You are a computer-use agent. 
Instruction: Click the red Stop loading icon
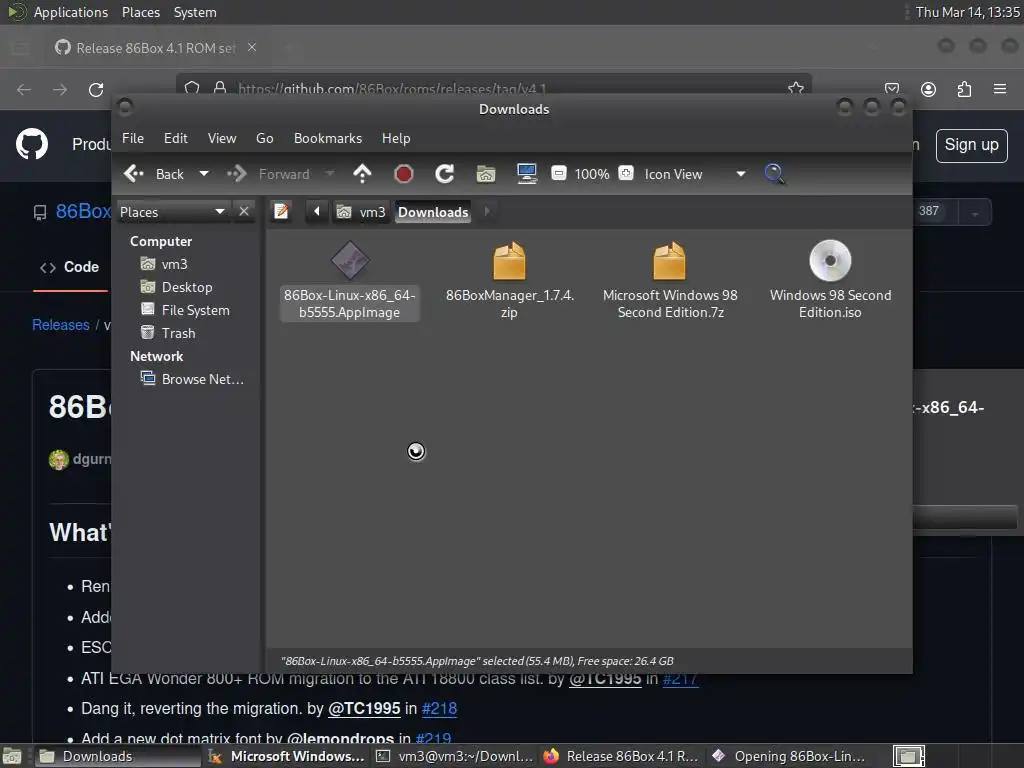click(x=404, y=174)
